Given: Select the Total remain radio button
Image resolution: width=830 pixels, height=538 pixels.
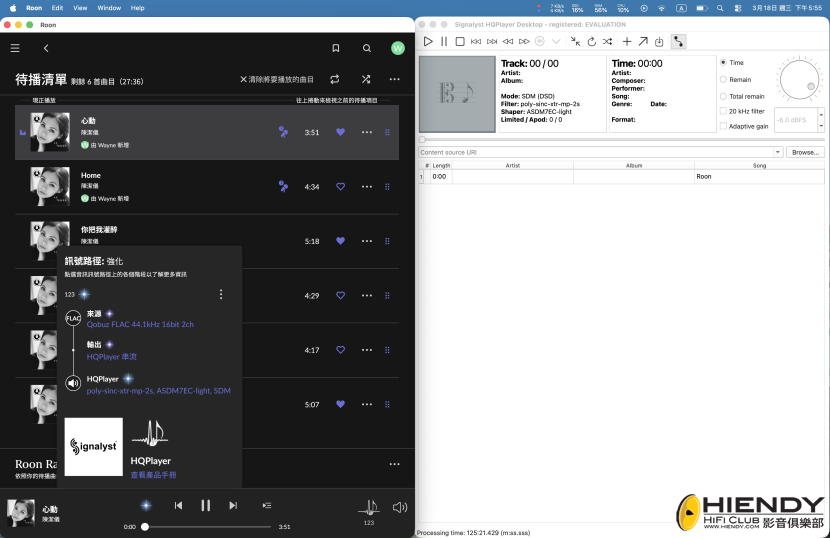Looking at the screenshot, I should pyautogui.click(x=723, y=96).
